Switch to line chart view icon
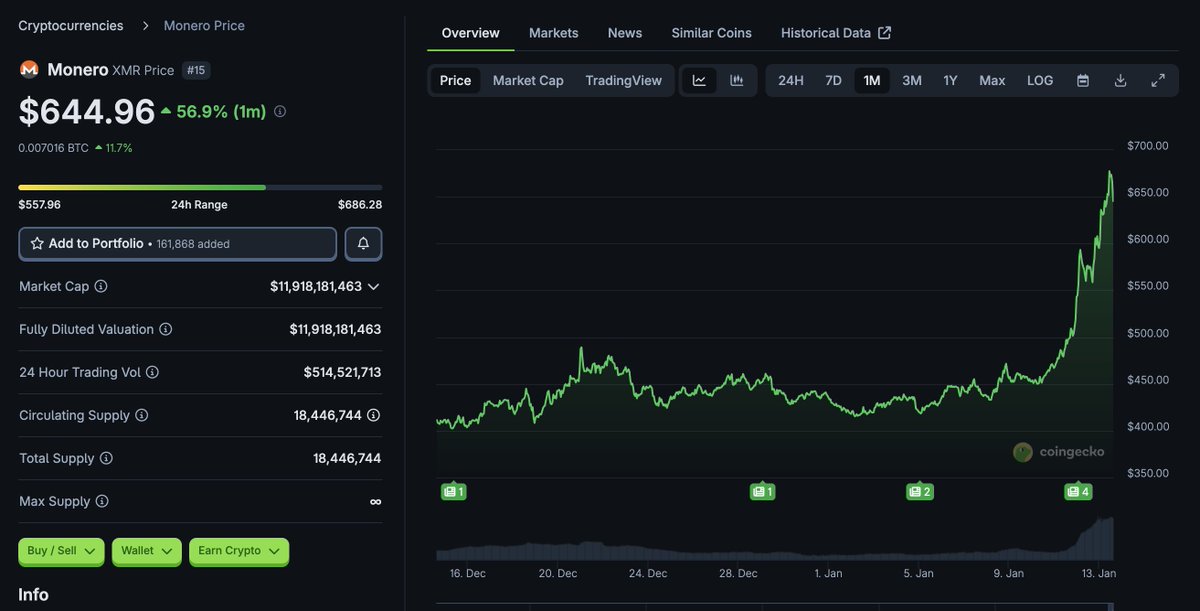 pos(699,80)
